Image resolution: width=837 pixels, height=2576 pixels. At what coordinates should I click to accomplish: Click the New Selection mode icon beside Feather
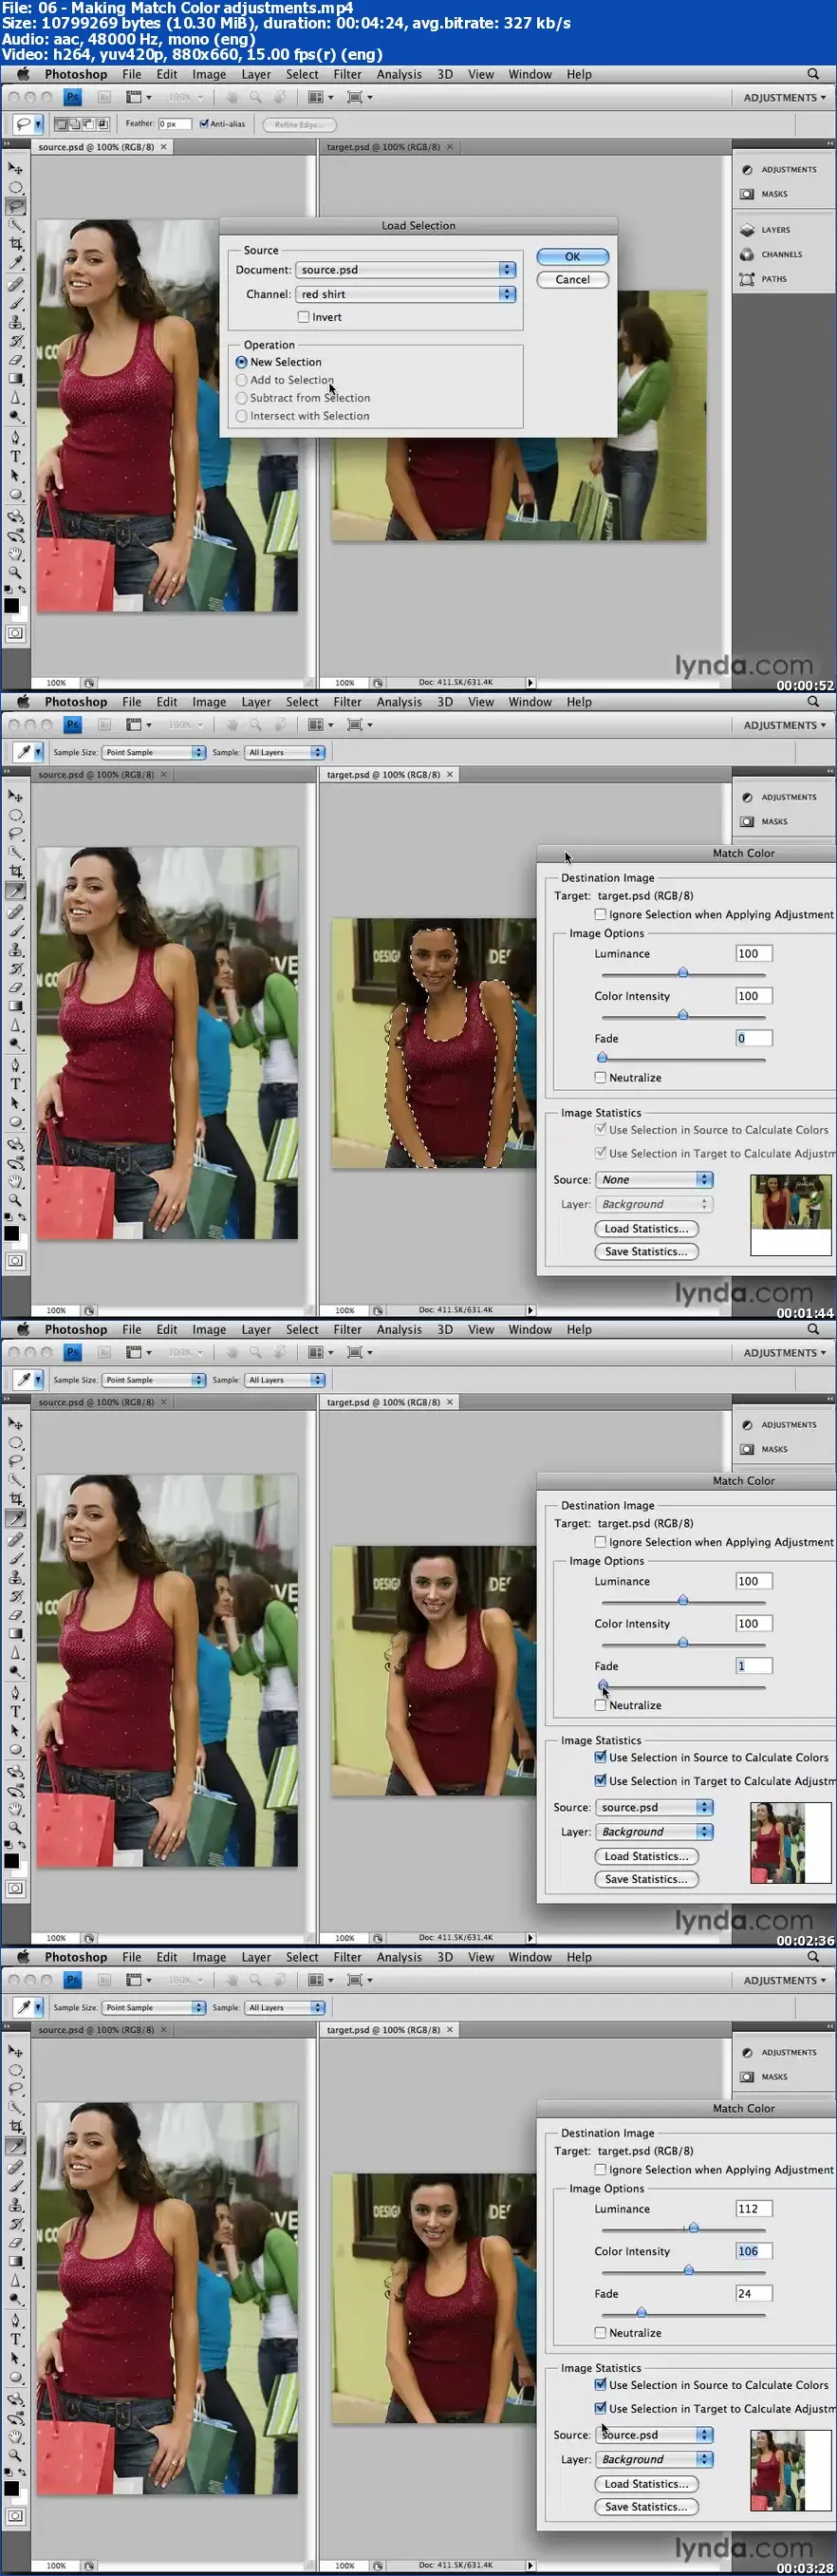[x=61, y=125]
